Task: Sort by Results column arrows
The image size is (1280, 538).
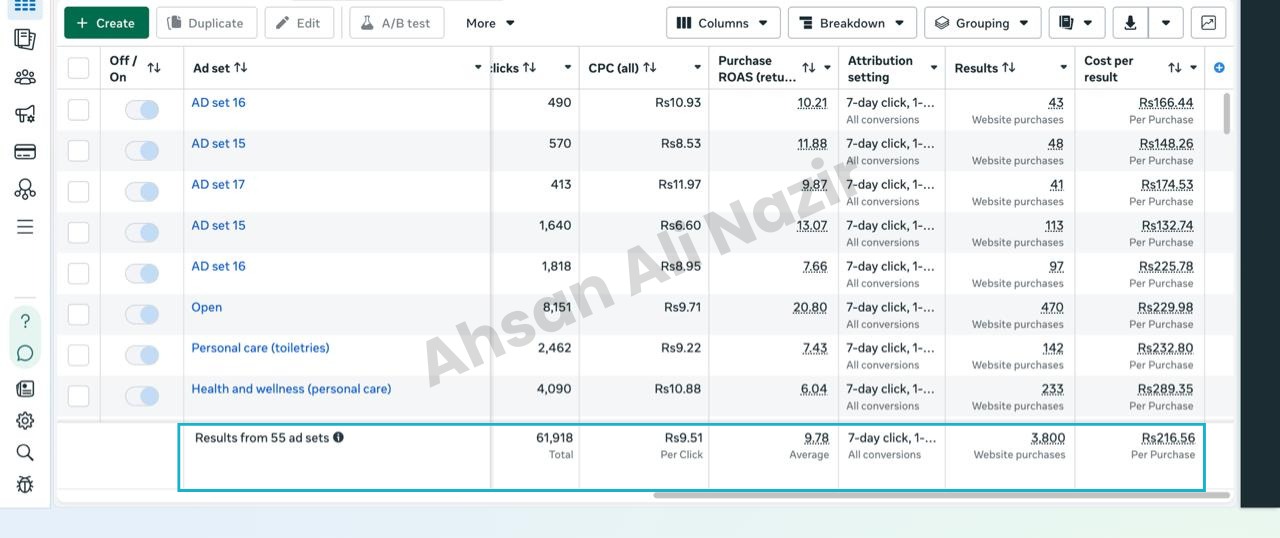Action: (x=1008, y=68)
